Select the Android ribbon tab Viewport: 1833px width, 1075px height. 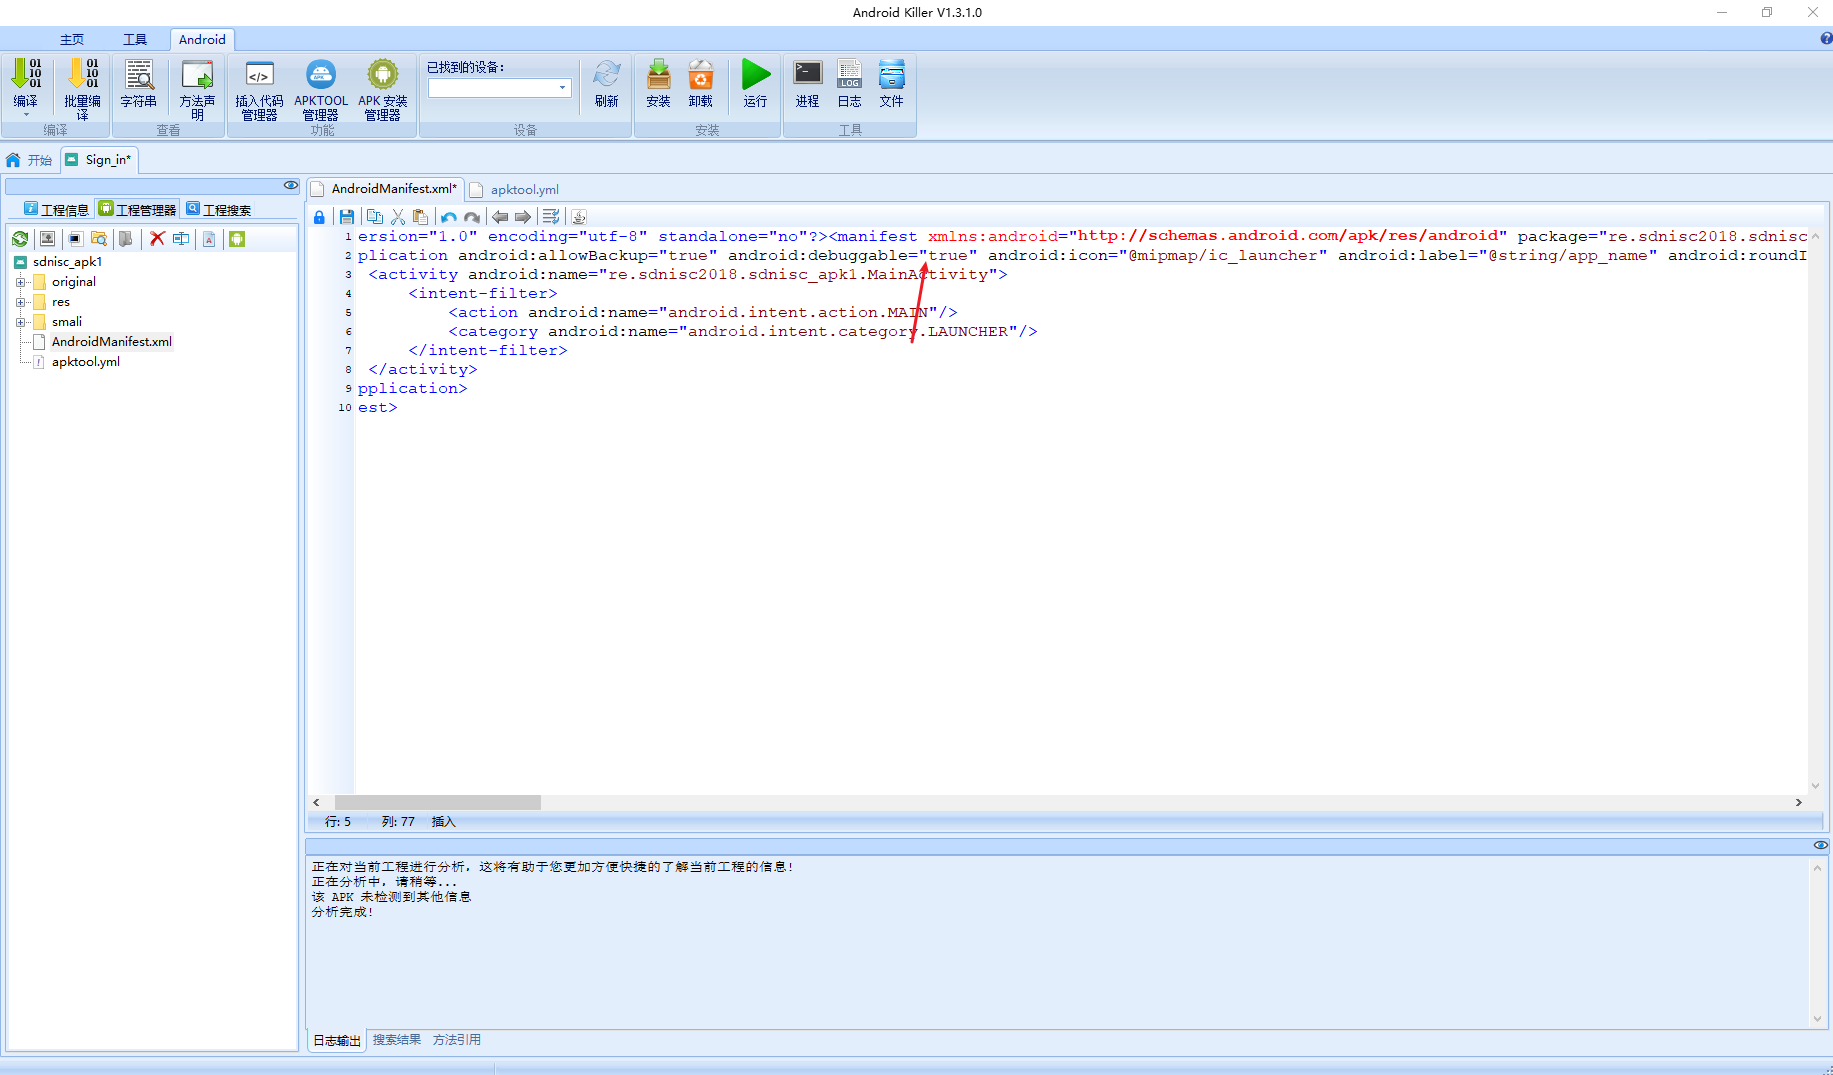pos(202,40)
